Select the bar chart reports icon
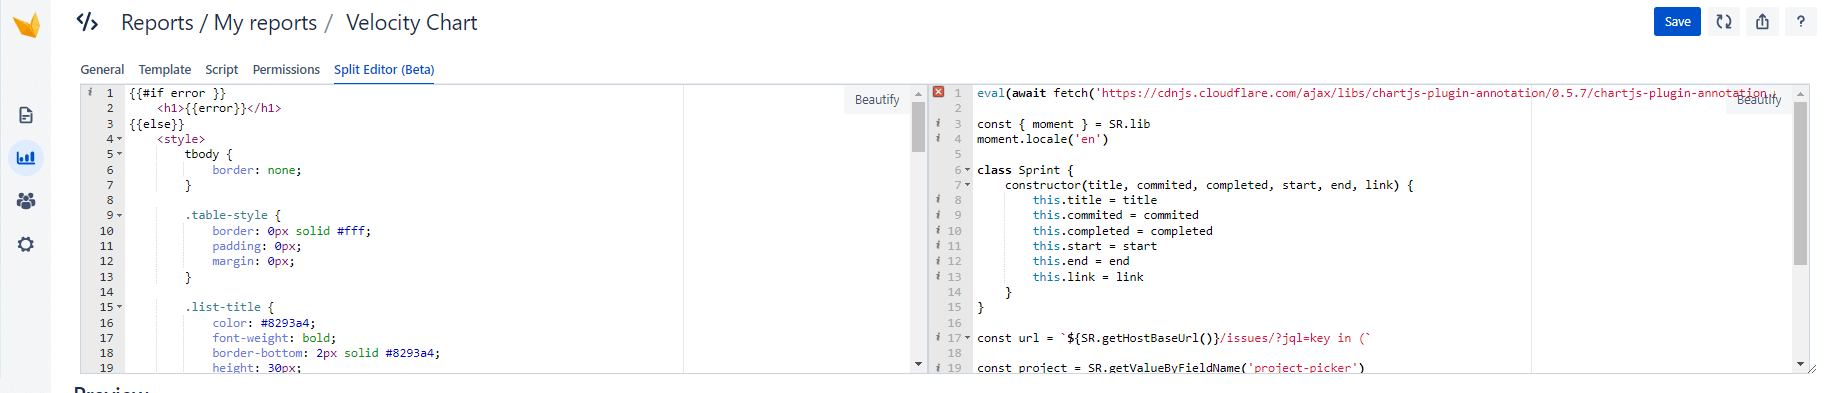Screen dimensions: 1834x393 click(x=26, y=158)
